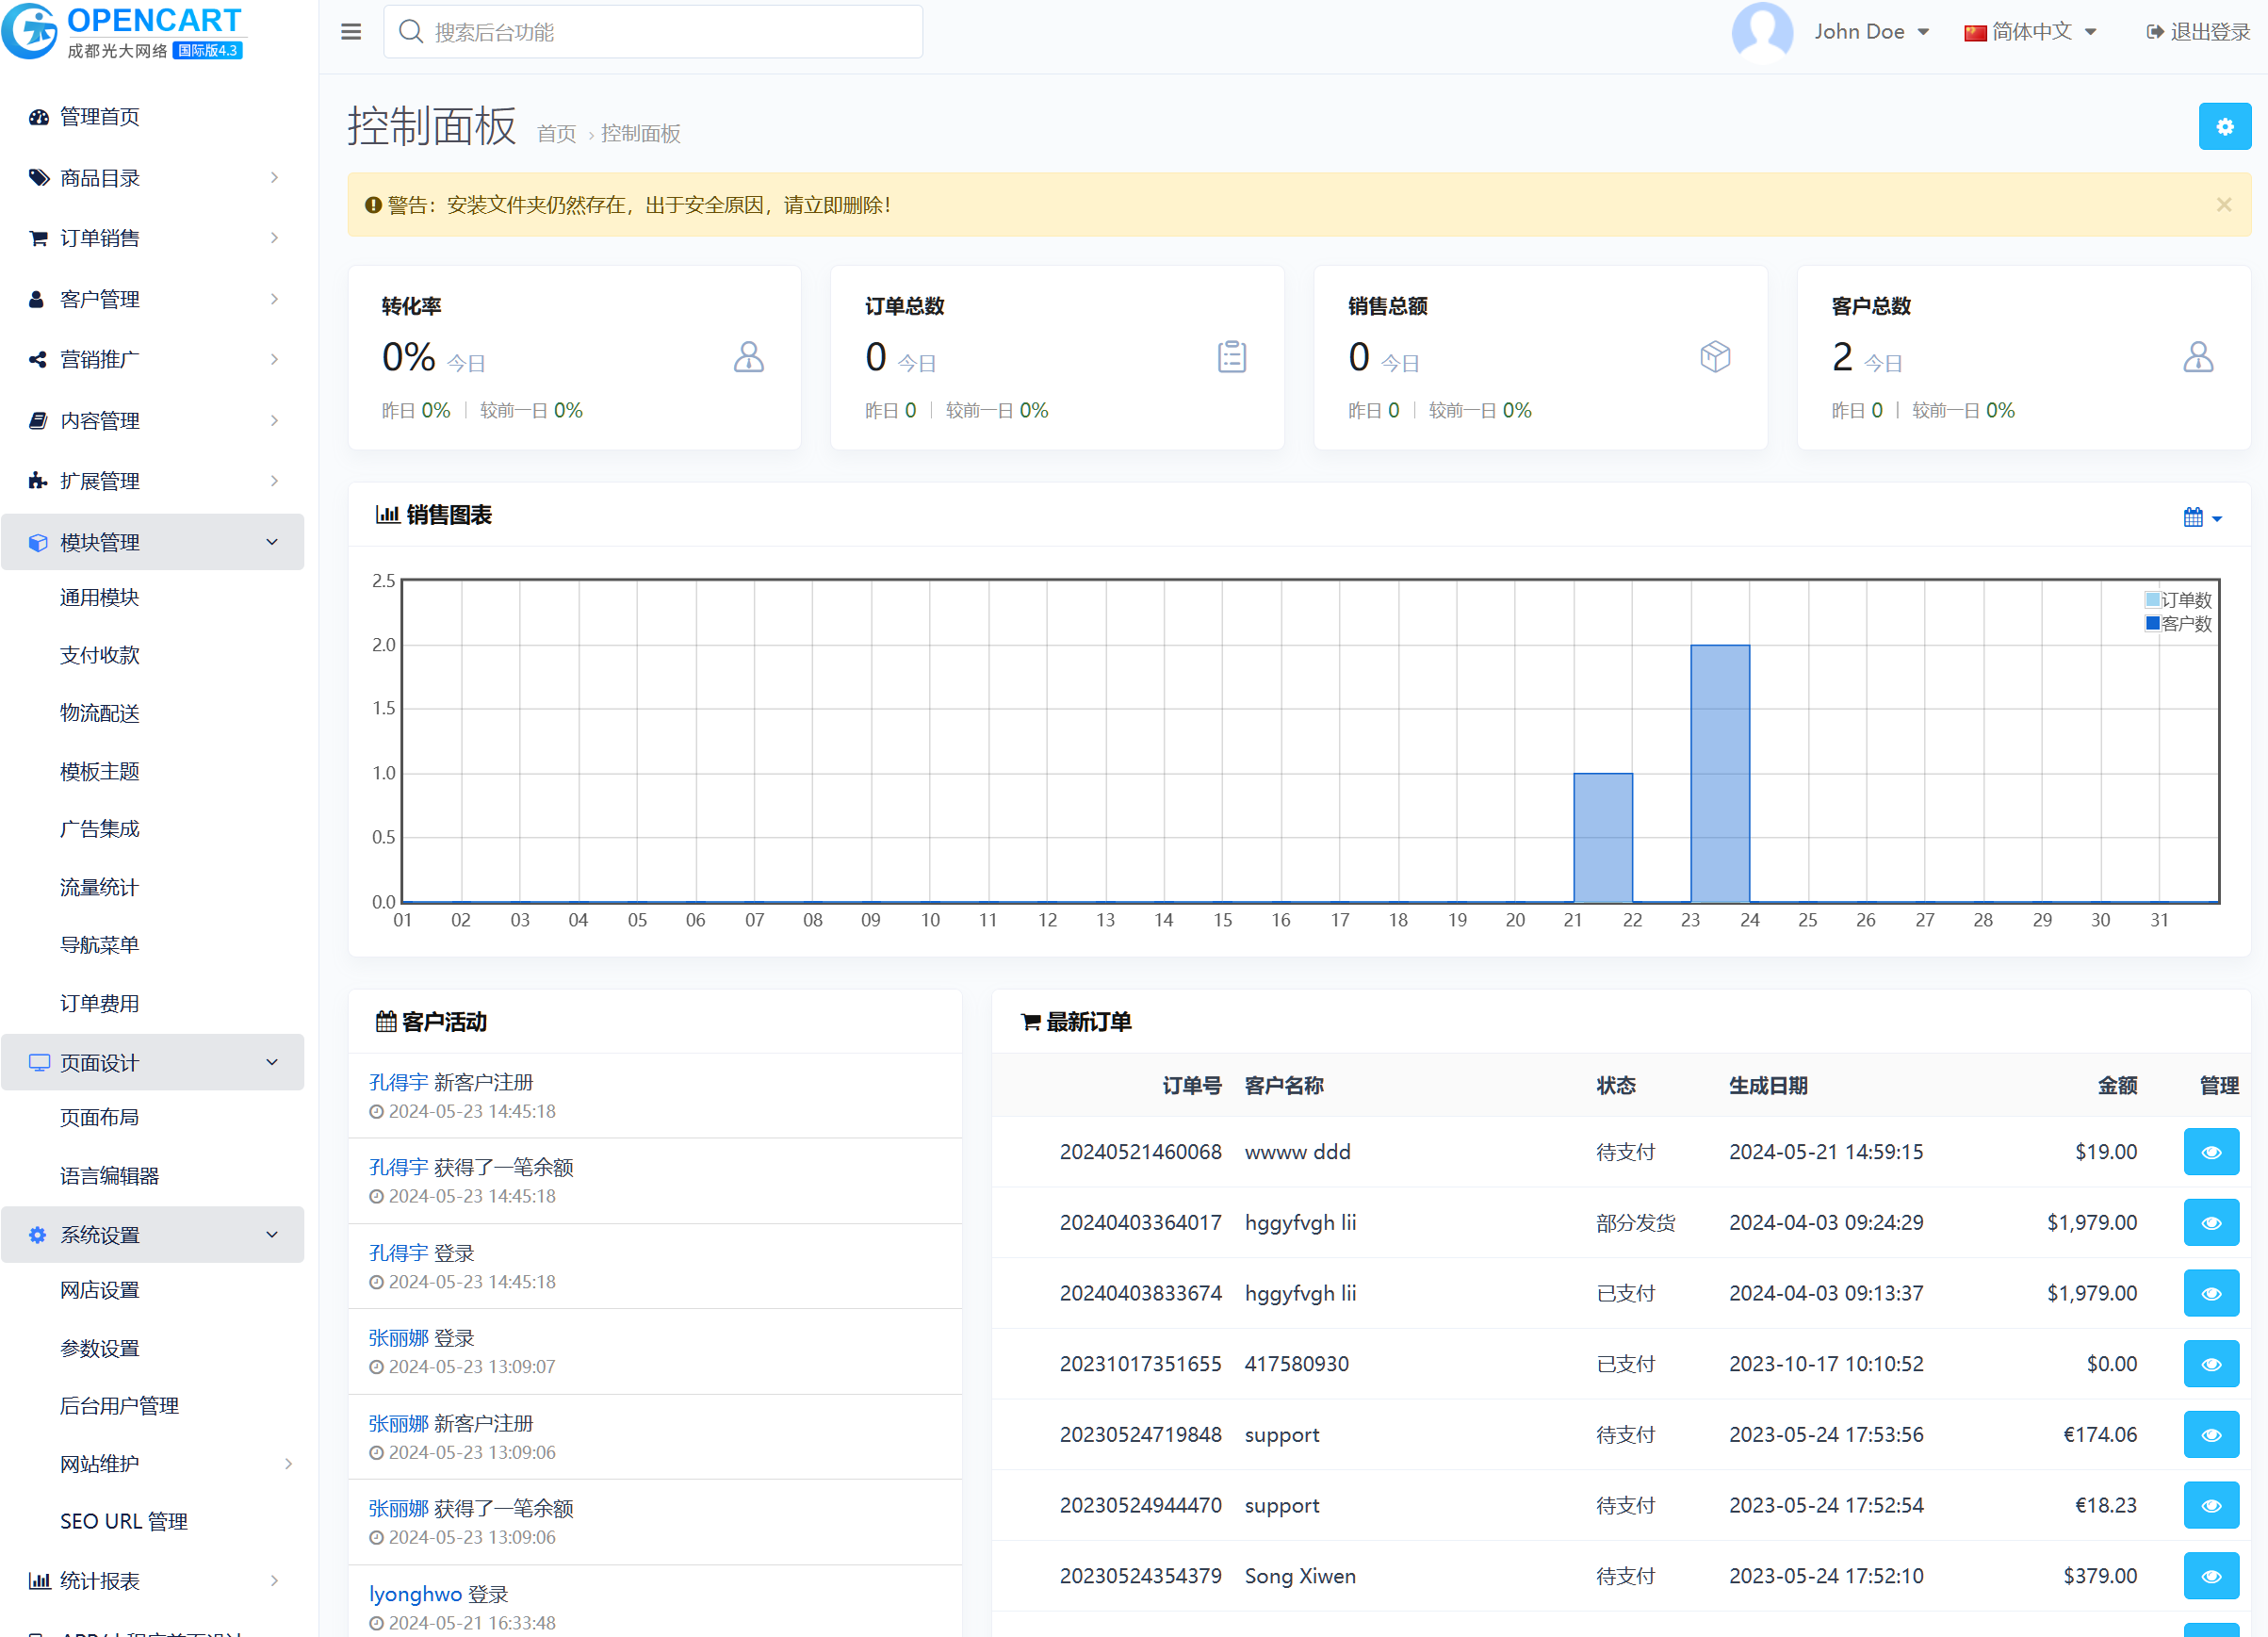Expand 营销推广 sidebar menu

click(x=152, y=360)
